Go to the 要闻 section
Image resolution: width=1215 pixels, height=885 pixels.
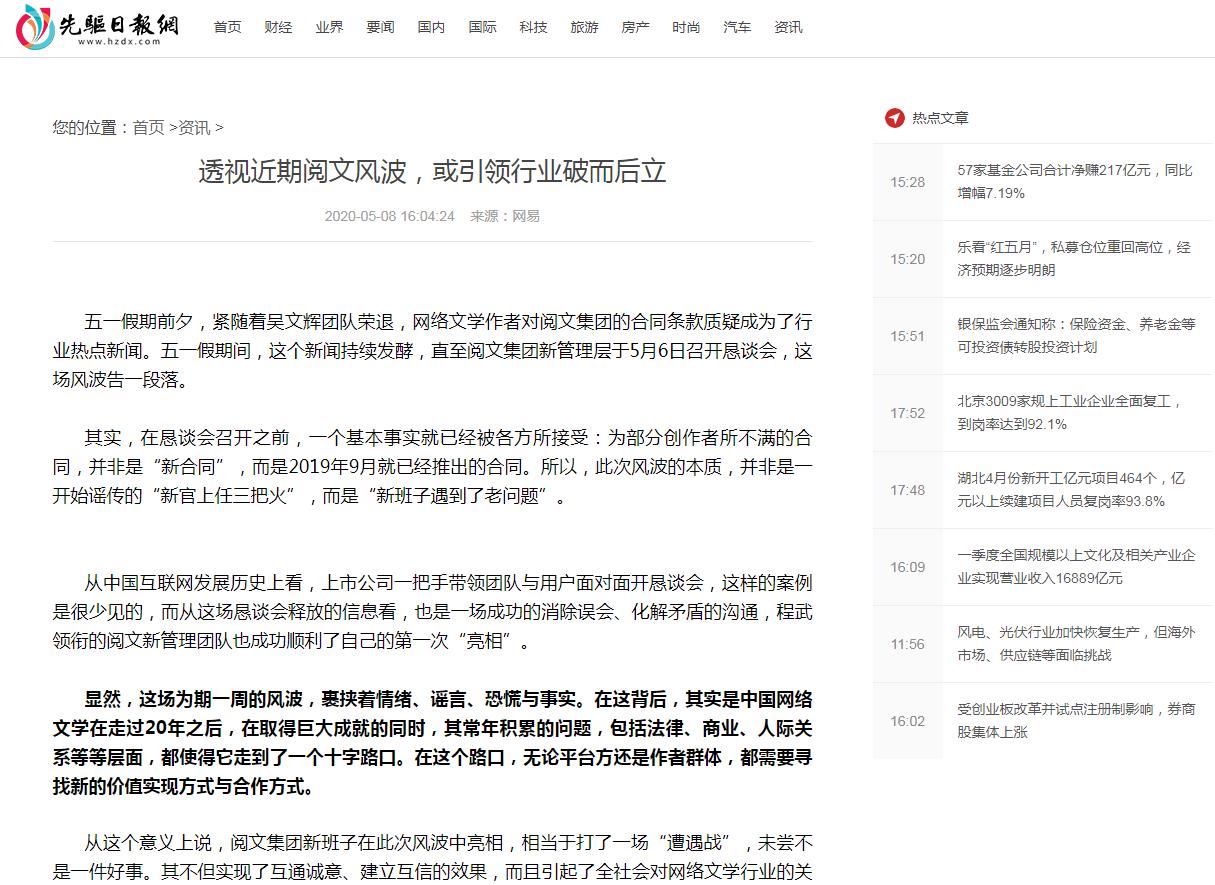[x=380, y=27]
